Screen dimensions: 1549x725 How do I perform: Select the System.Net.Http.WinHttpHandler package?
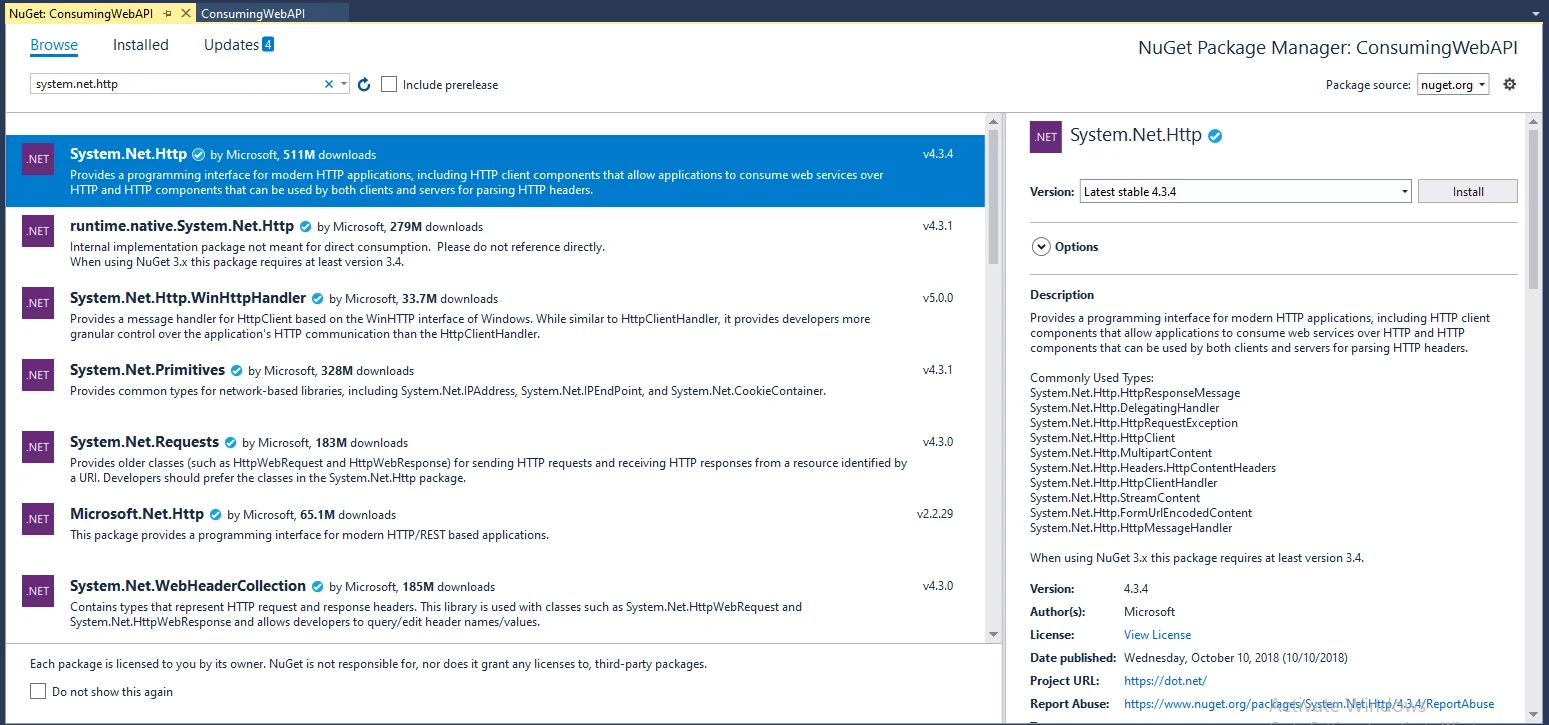(x=495, y=315)
